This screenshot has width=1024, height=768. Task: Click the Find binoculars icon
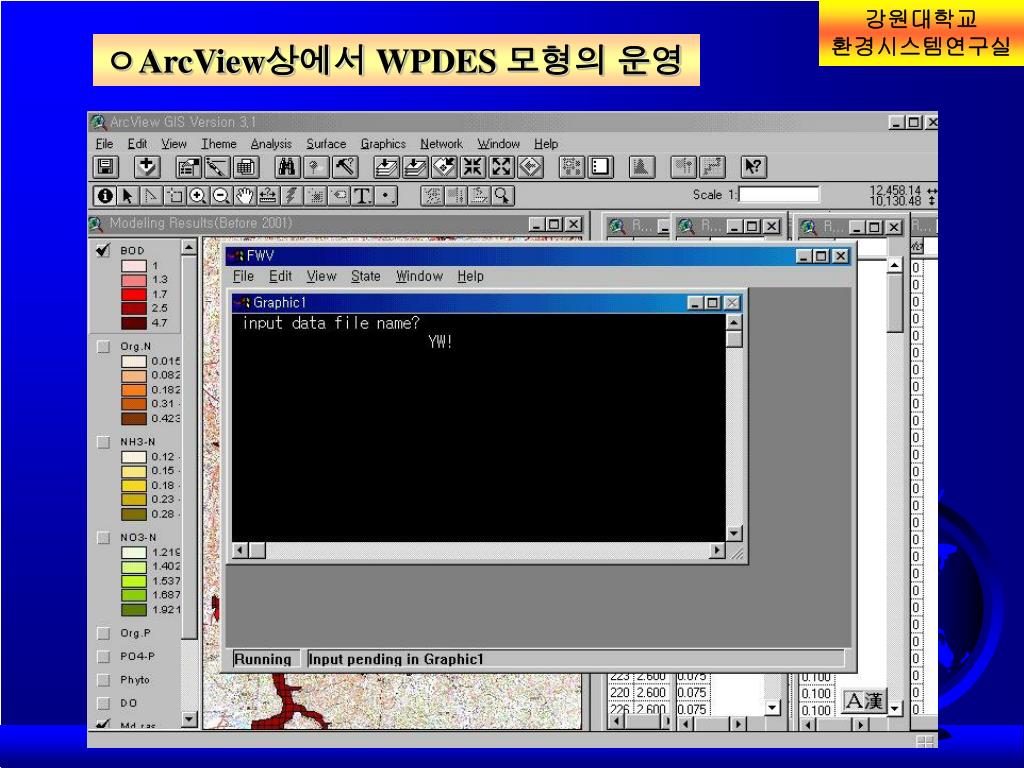[287, 167]
